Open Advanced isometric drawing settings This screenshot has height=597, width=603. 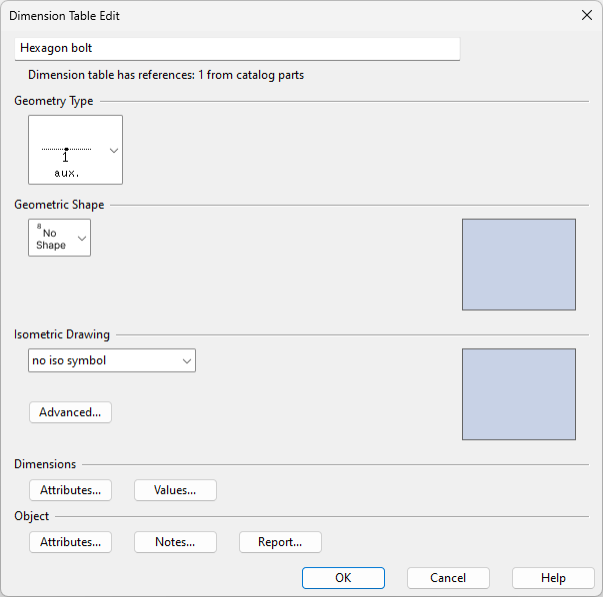(x=70, y=412)
